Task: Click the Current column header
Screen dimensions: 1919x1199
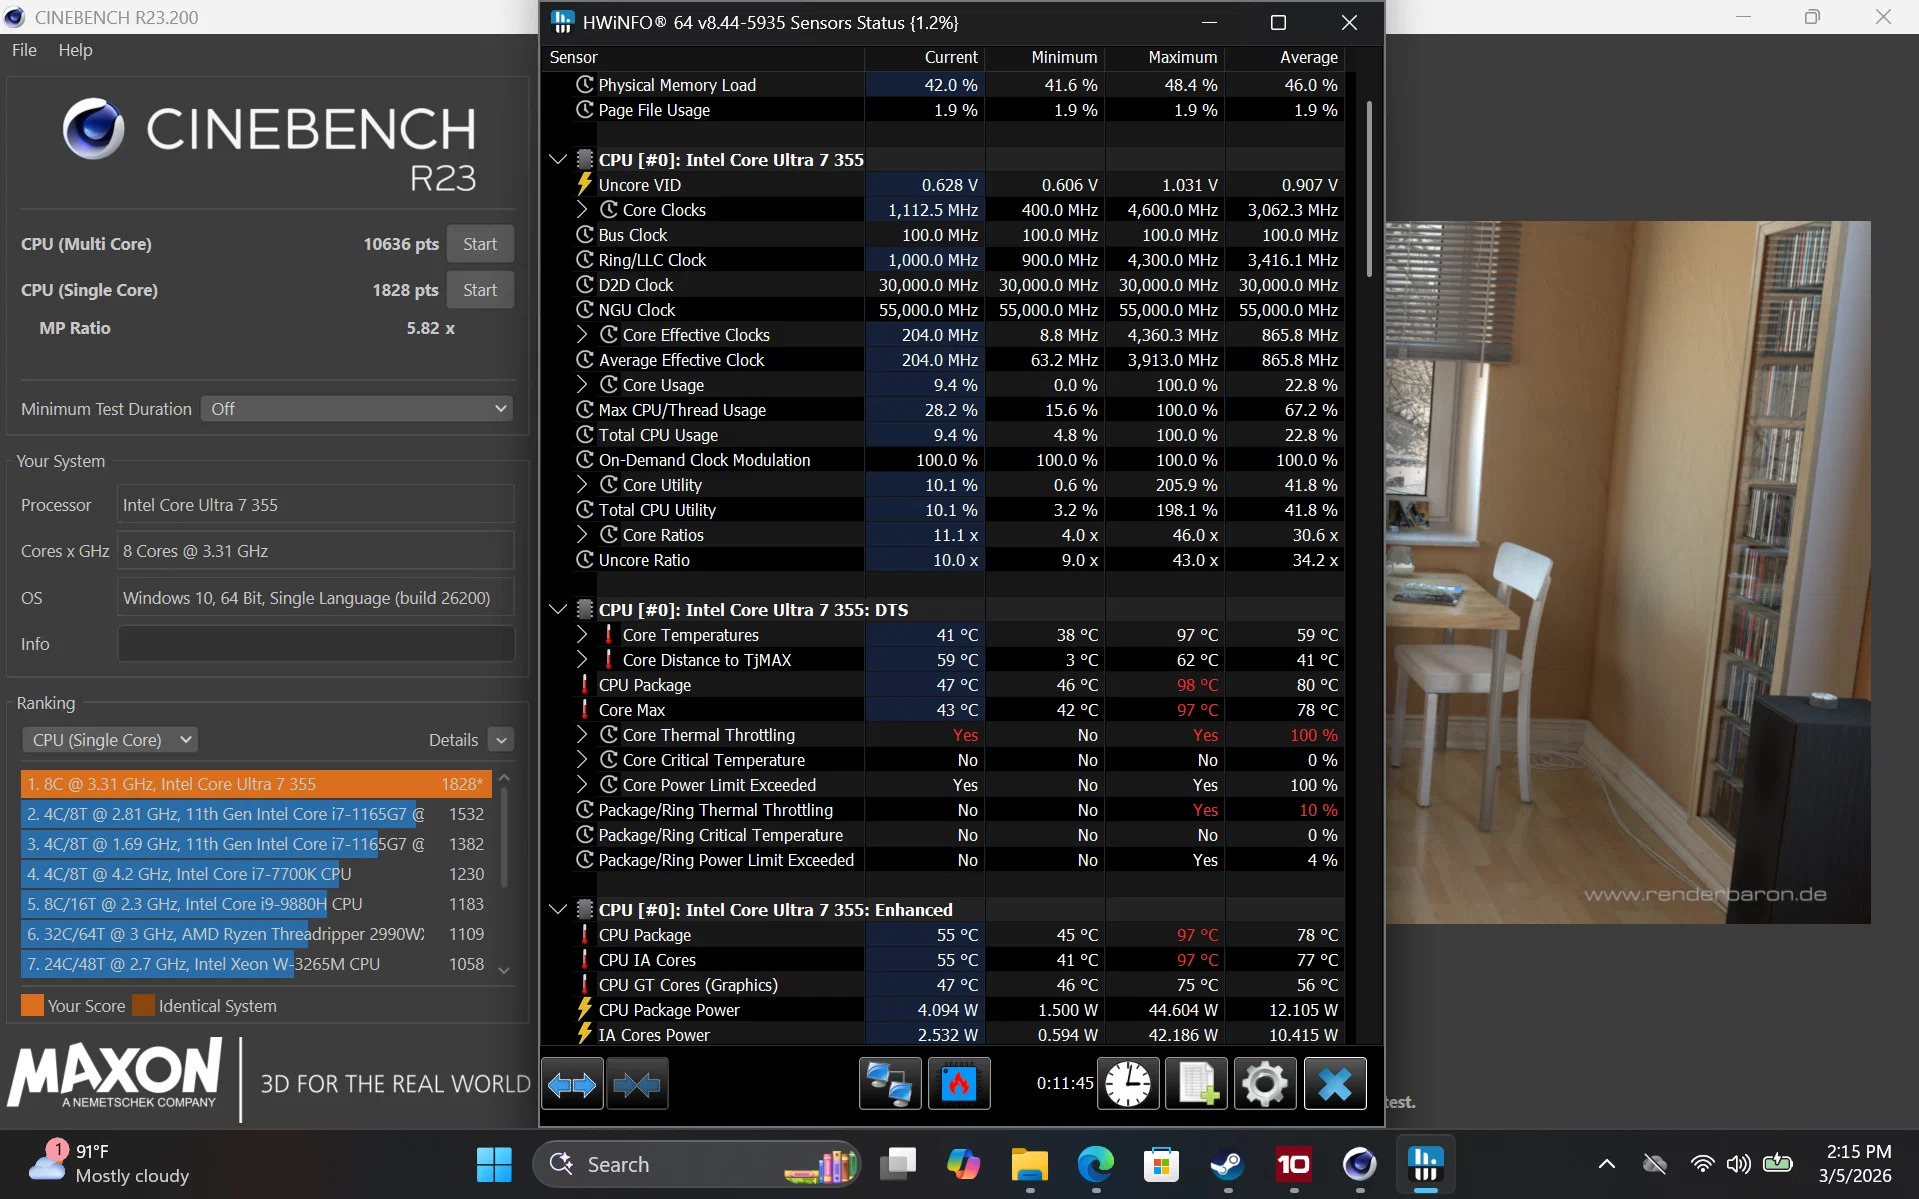Action: coord(925,58)
